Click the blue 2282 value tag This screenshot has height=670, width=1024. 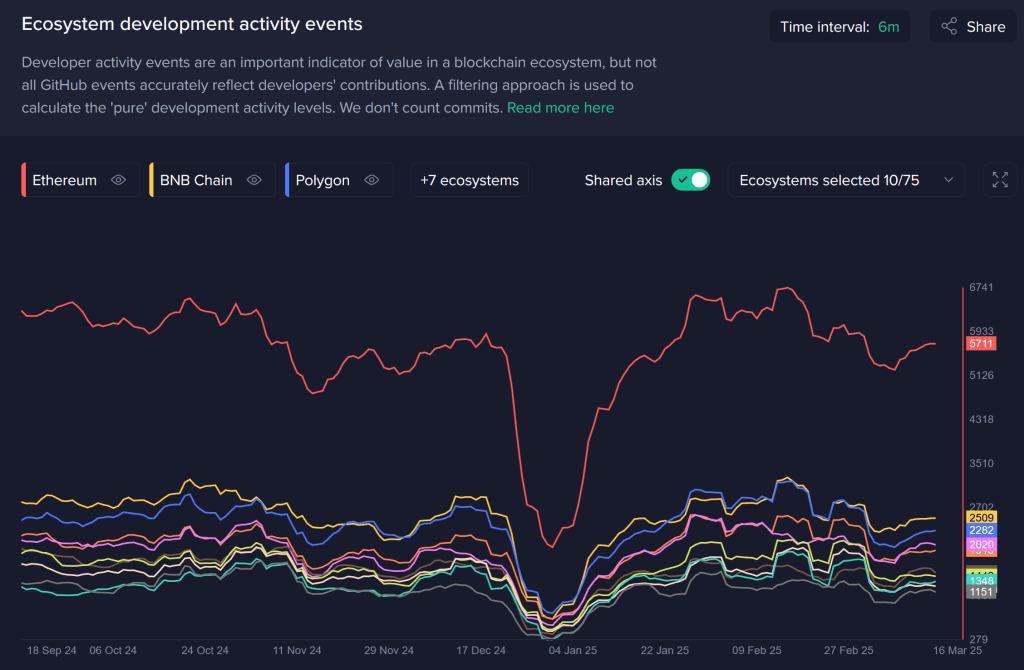point(981,530)
